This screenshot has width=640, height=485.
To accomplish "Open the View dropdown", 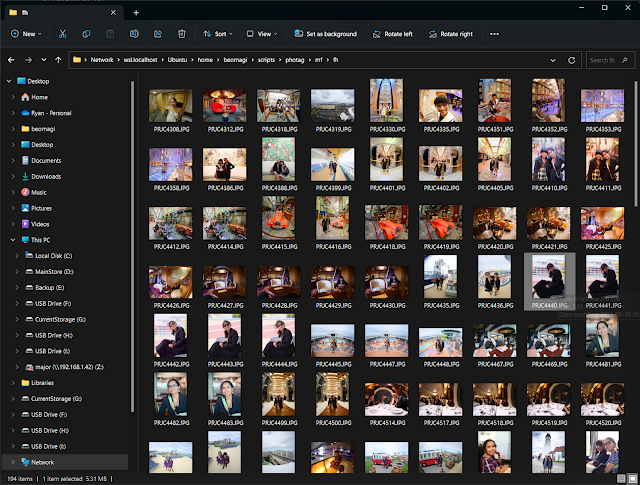I will (262, 34).
